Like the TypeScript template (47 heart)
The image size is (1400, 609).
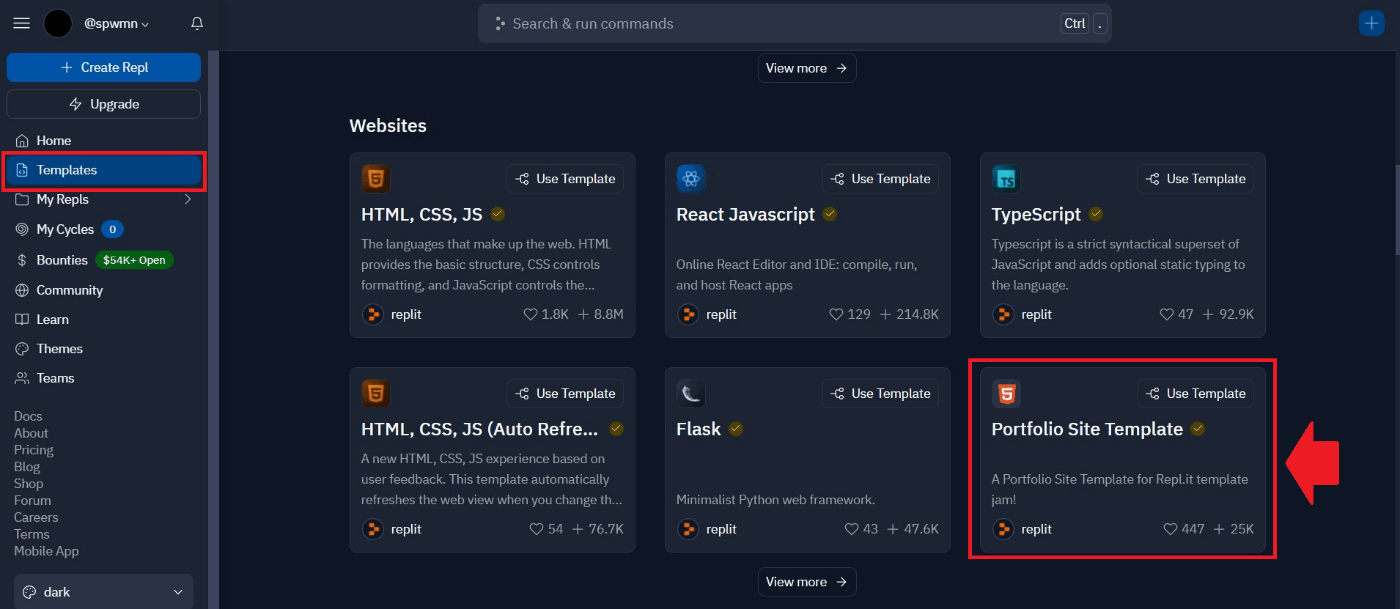[x=1166, y=314]
